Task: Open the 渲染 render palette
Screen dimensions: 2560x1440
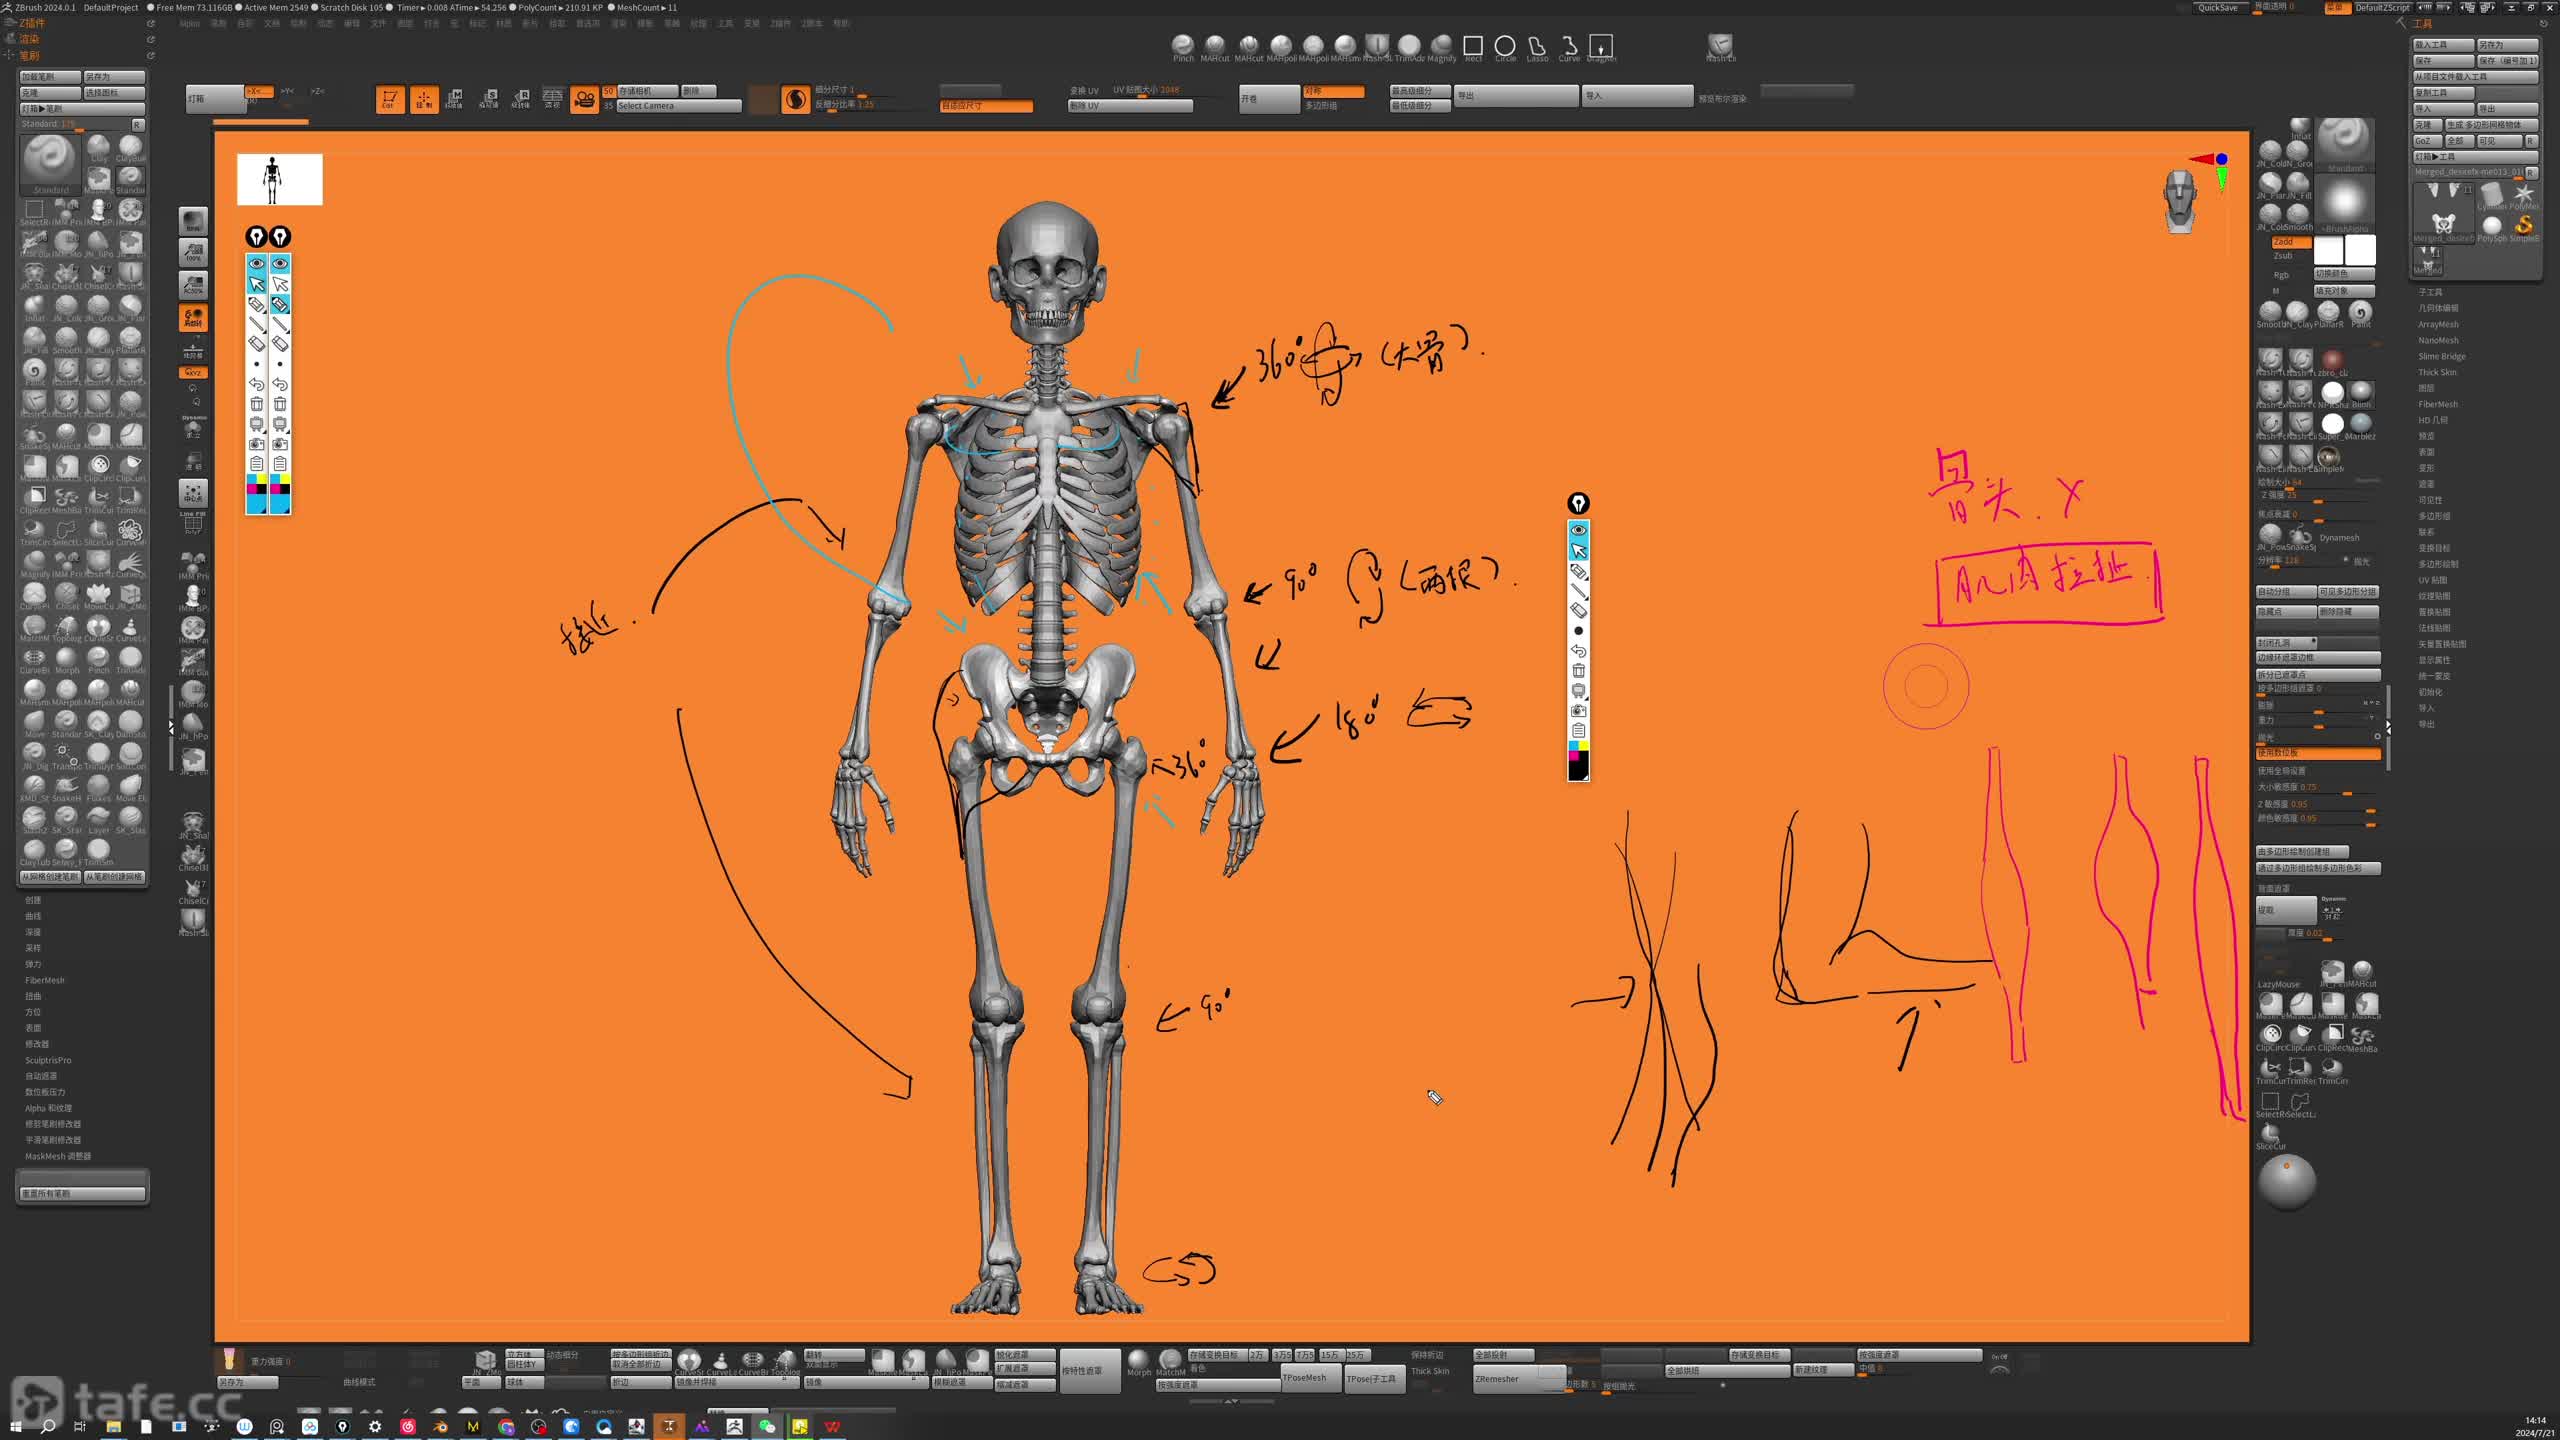Action: [x=29, y=39]
